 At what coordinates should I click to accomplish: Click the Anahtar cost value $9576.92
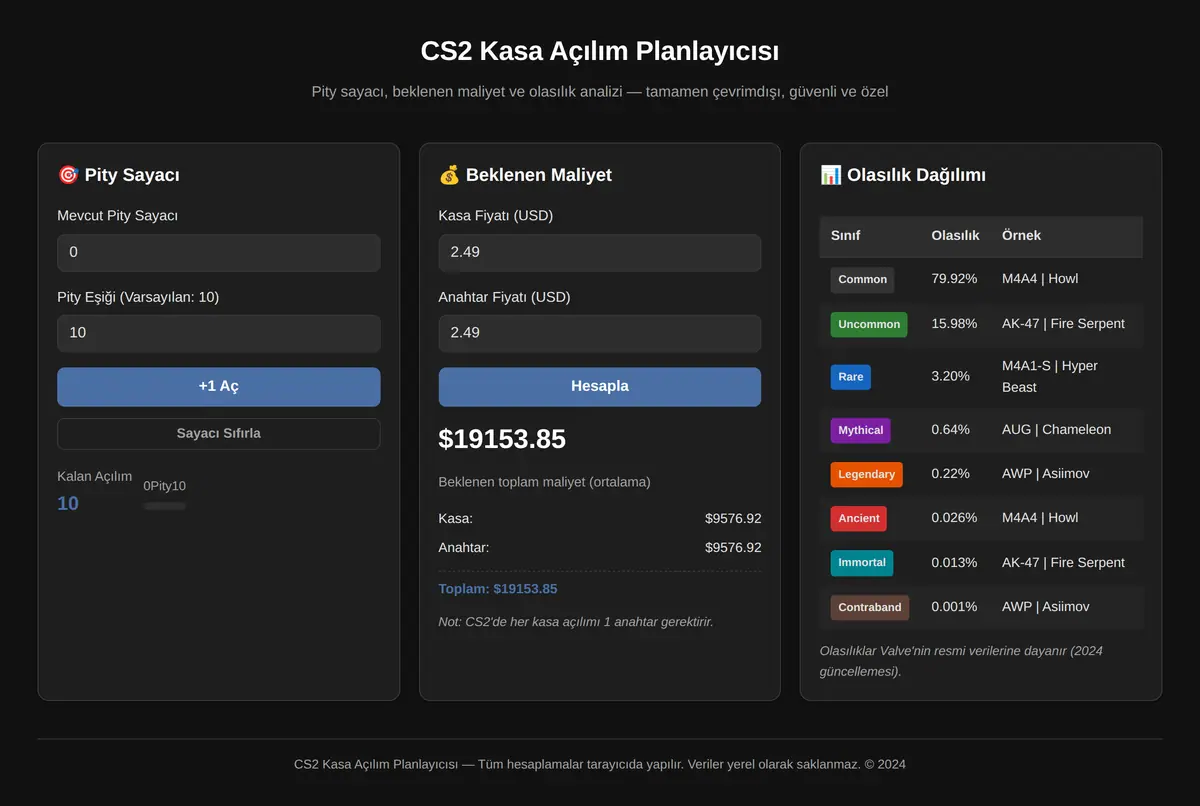[733, 548]
